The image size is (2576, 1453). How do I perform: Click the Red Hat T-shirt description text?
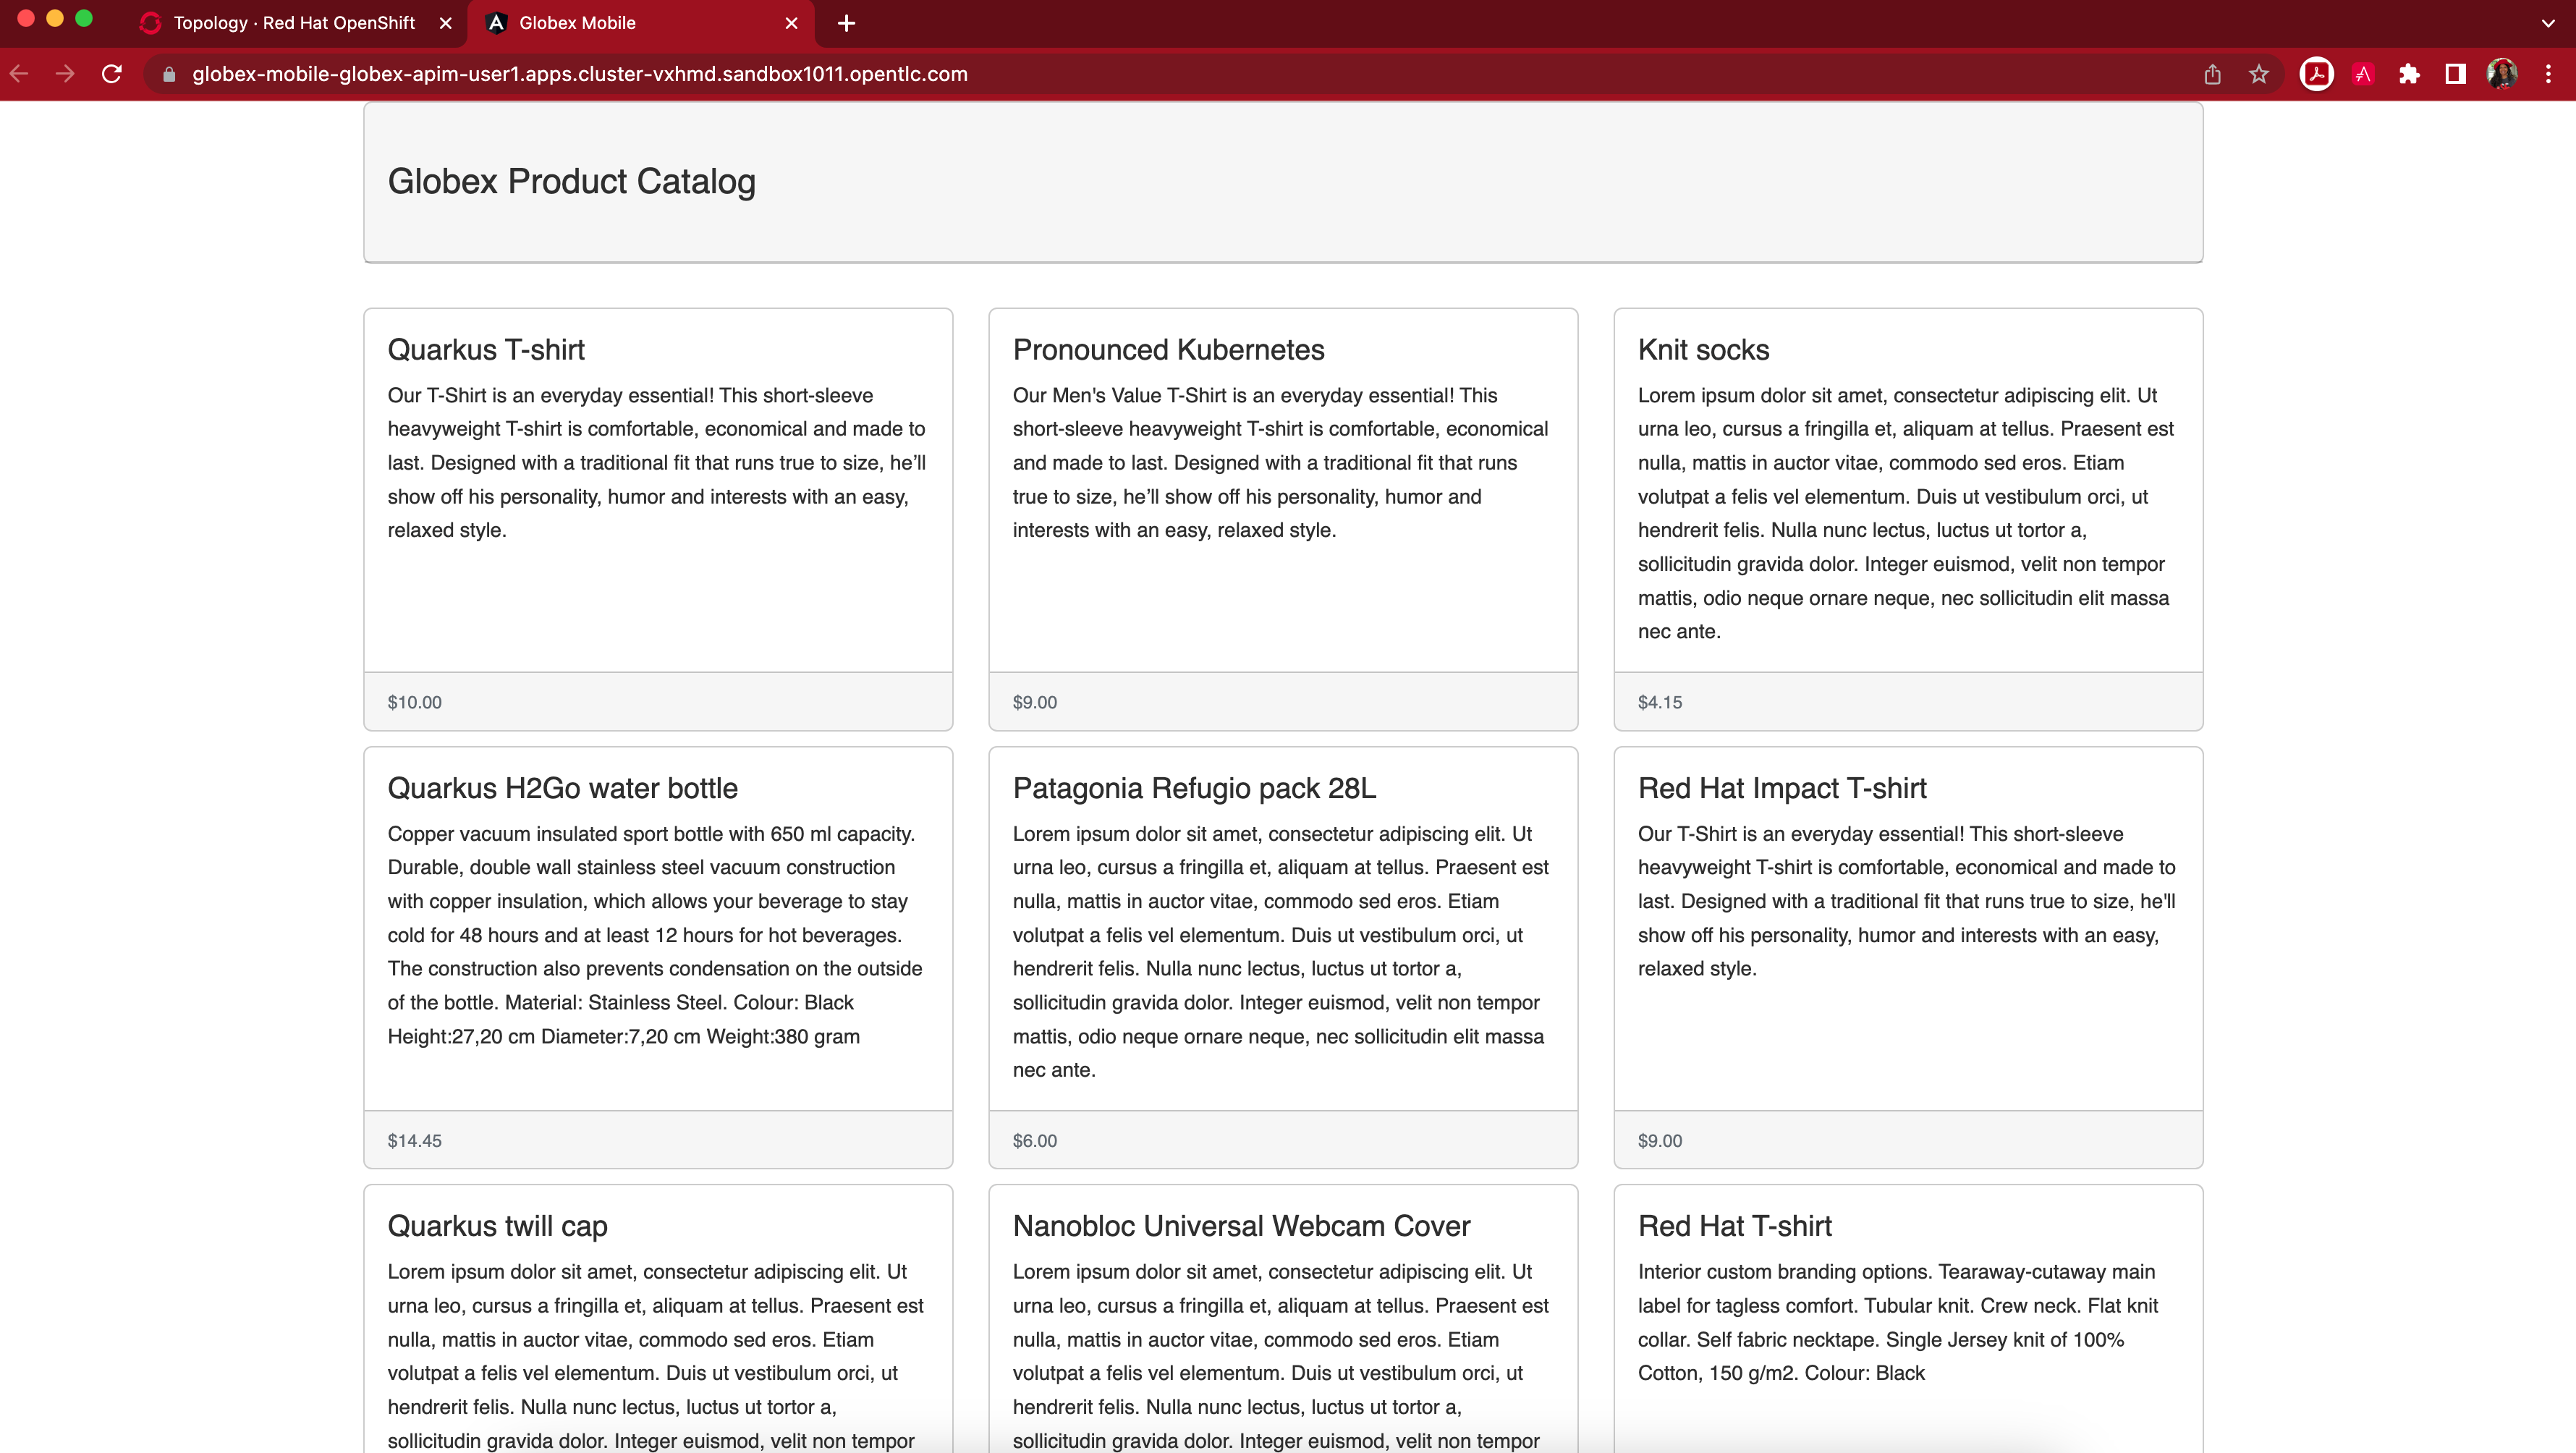1898,1322
